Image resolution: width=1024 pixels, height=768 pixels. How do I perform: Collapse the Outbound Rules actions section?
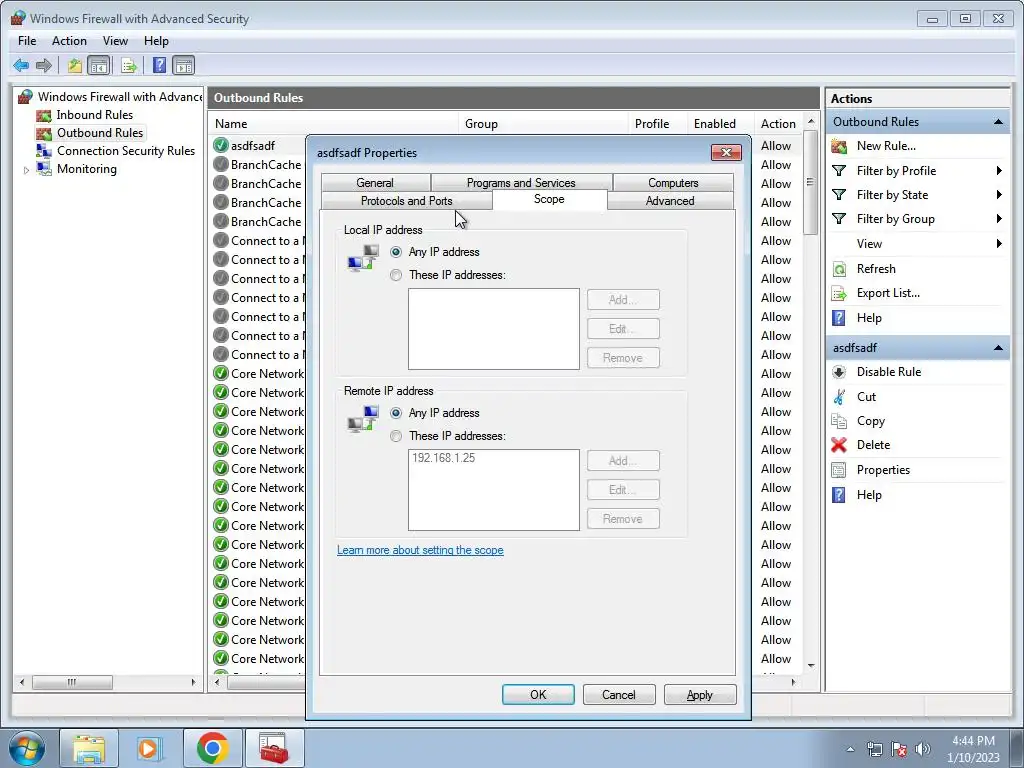click(998, 122)
